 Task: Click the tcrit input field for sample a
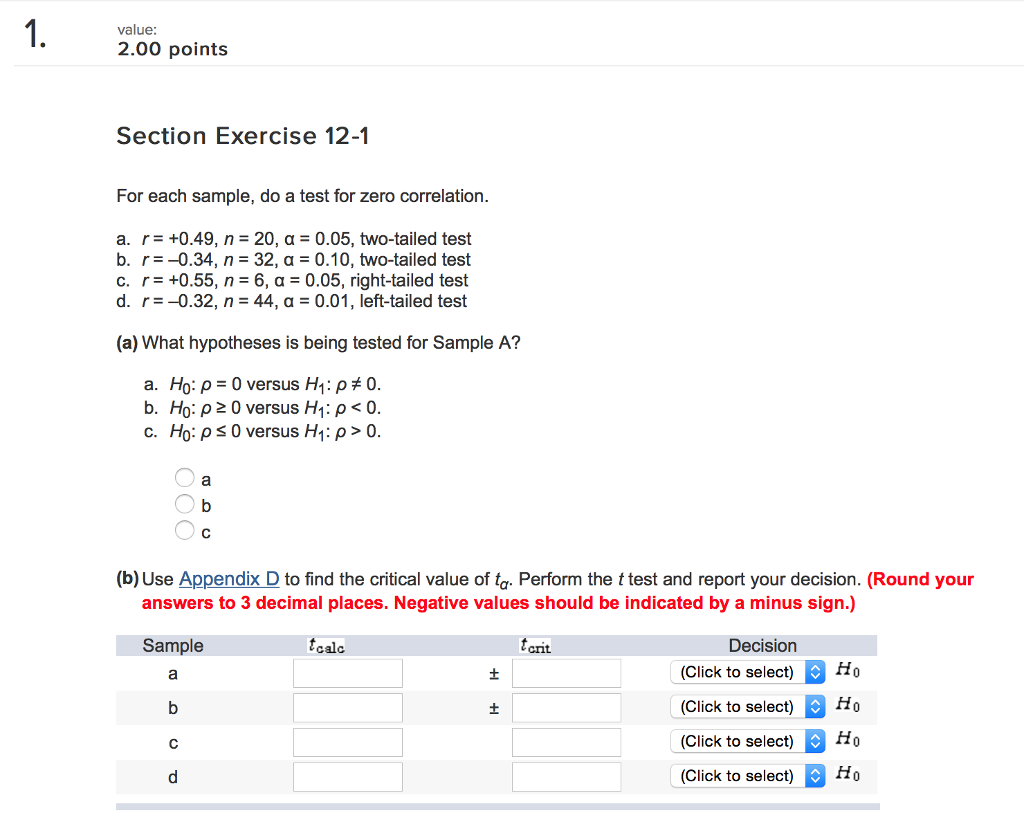coord(566,672)
